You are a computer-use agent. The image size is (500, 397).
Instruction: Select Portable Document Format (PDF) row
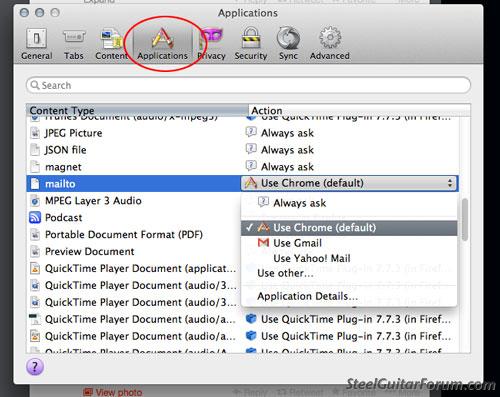(x=133, y=235)
